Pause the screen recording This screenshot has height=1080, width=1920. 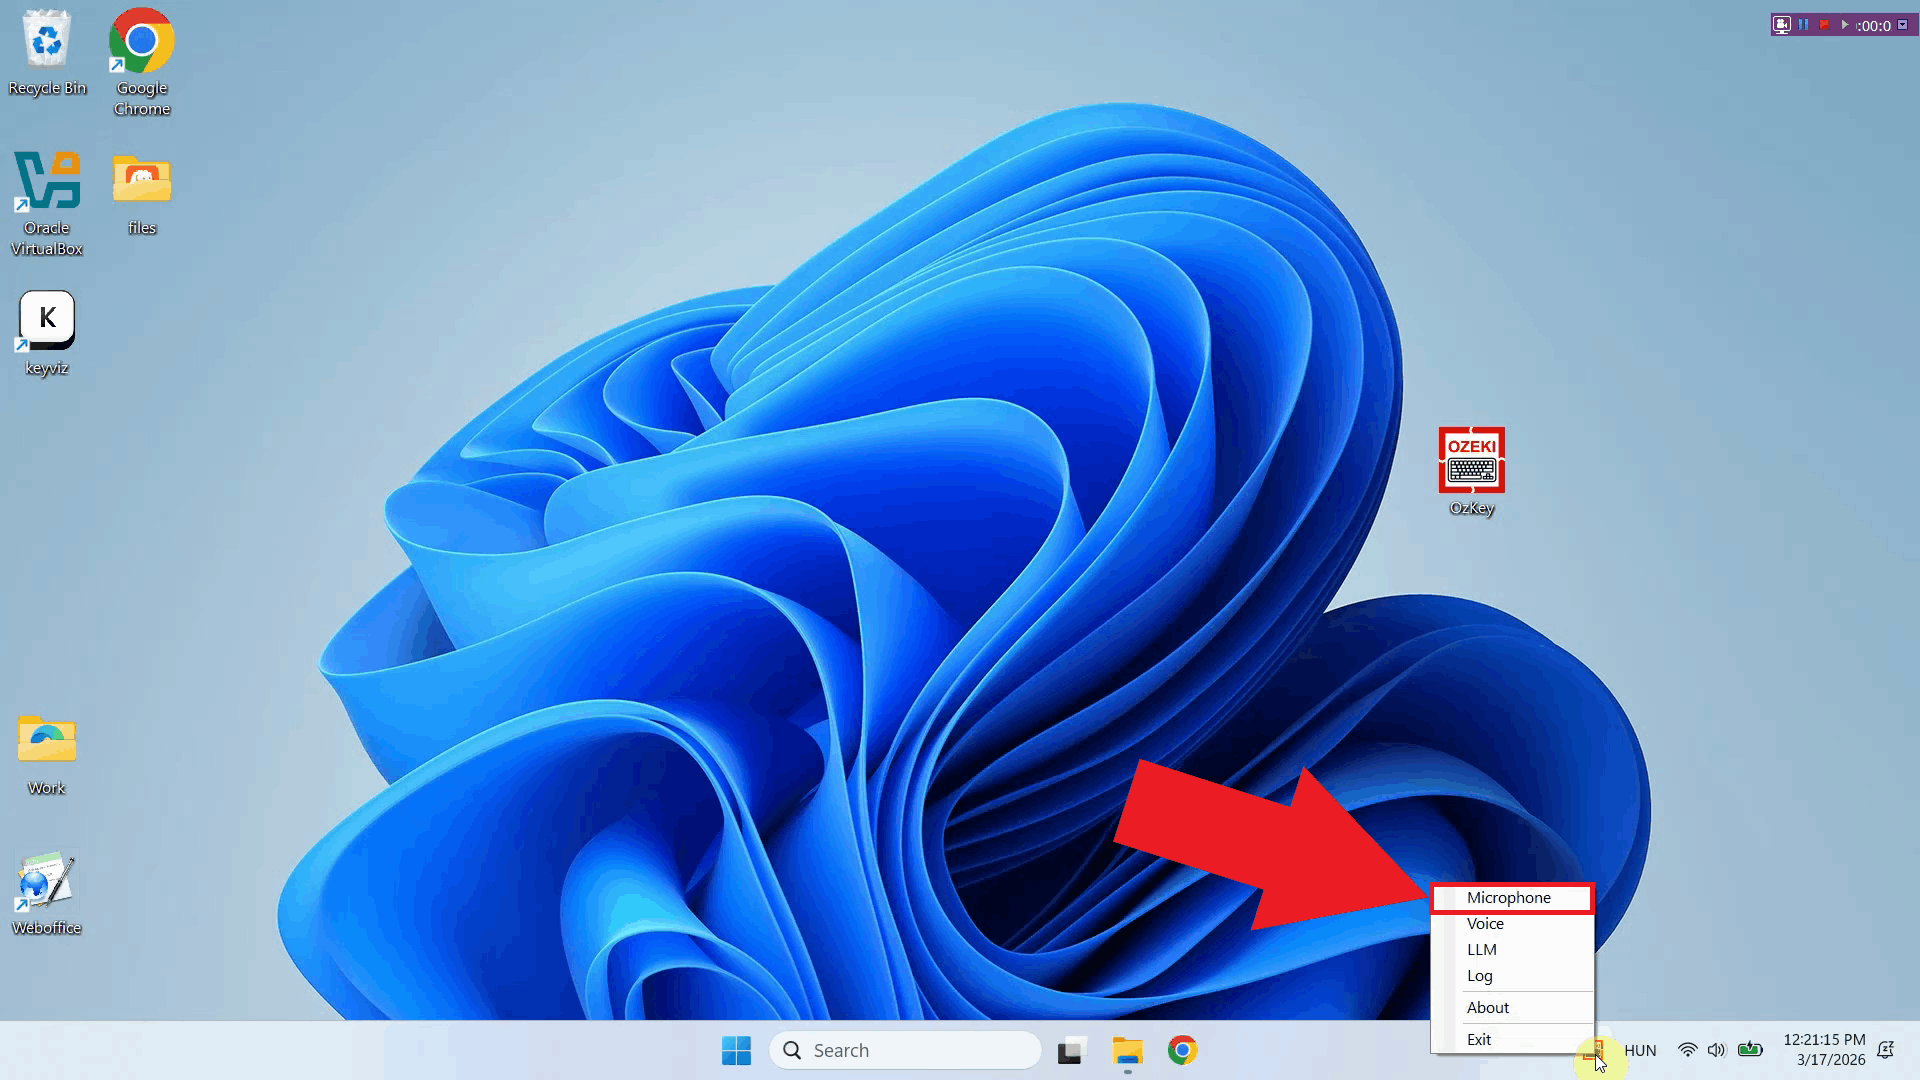[1802, 24]
